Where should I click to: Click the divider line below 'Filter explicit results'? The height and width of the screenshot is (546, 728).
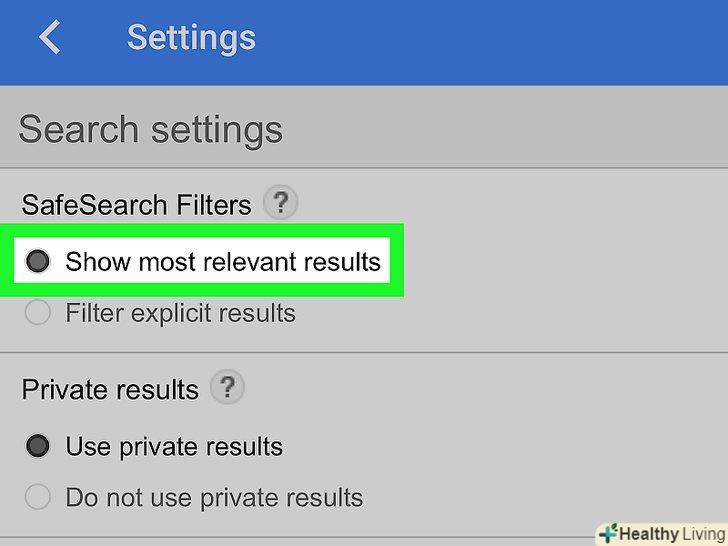coord(364,352)
